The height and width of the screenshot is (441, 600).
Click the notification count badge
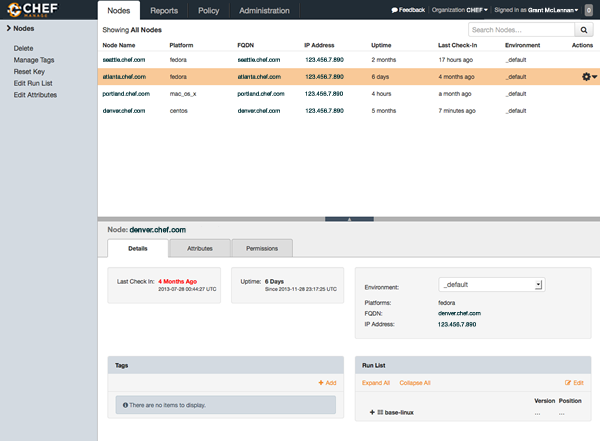pos(590,10)
